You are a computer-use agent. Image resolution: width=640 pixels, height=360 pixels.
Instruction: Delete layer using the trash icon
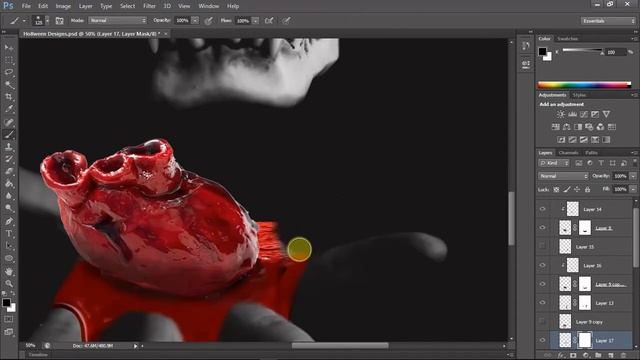[623, 356]
